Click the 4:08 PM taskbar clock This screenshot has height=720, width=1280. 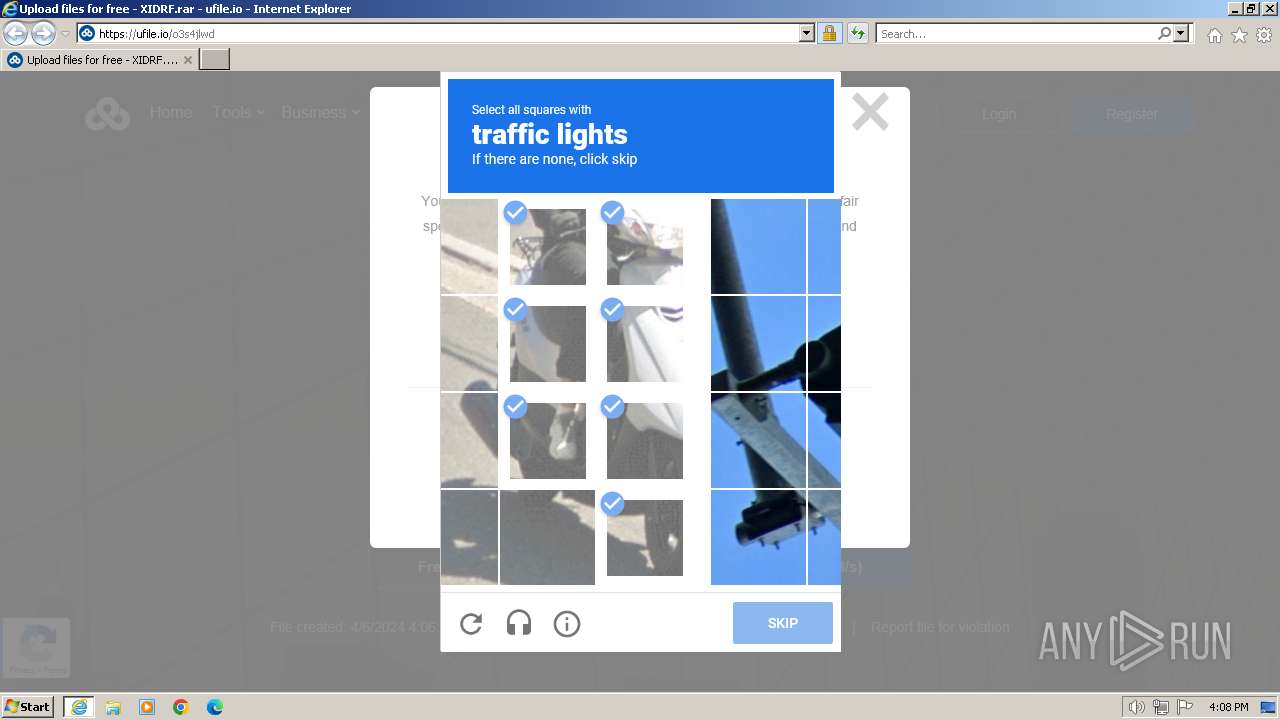coord(1228,707)
